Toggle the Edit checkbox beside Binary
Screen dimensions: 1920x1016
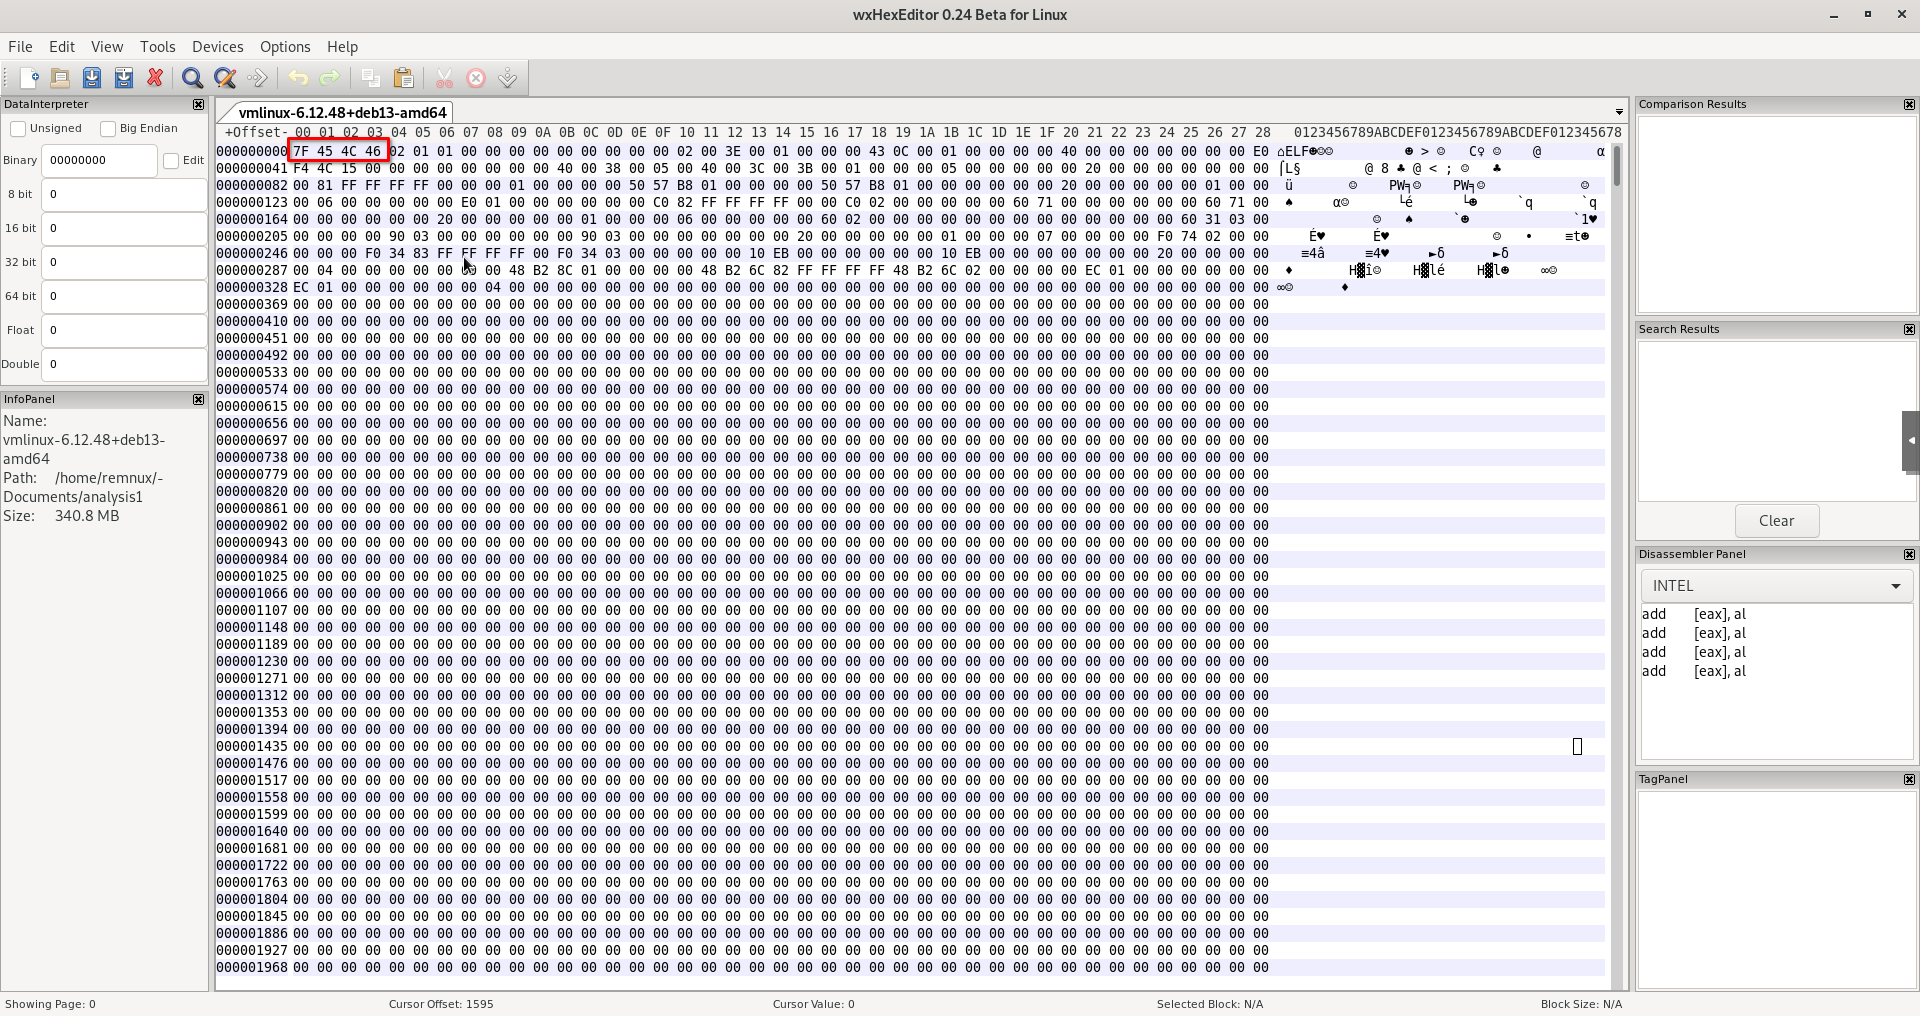pyautogui.click(x=171, y=161)
